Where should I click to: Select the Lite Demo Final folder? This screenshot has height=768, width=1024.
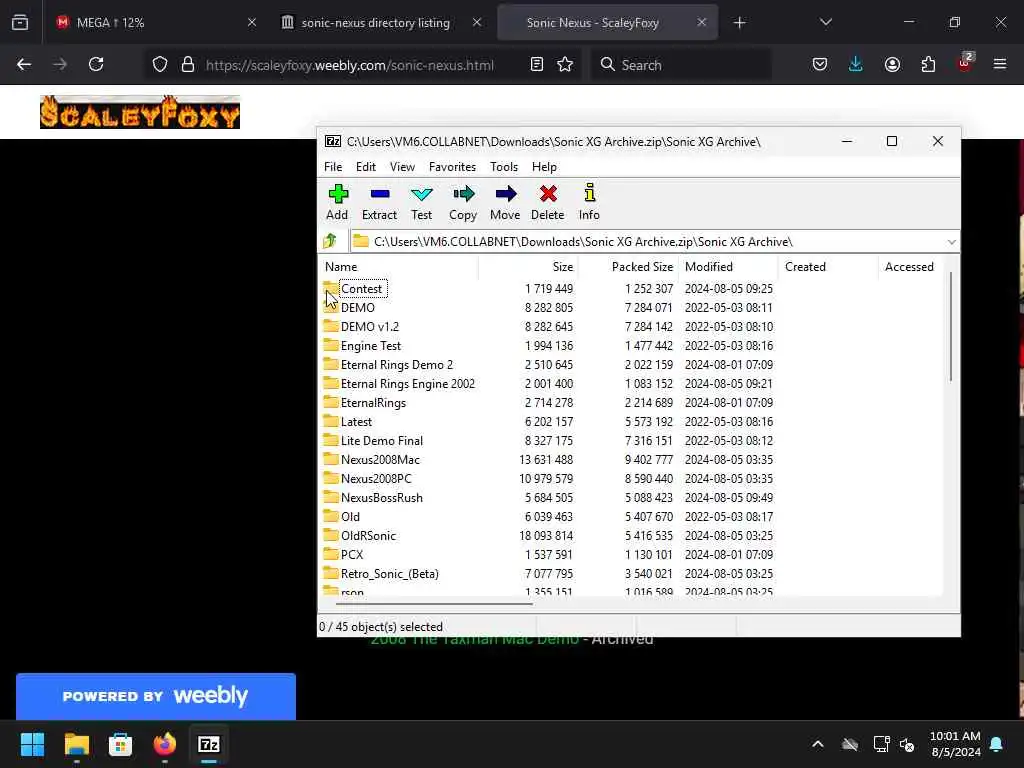point(374,441)
